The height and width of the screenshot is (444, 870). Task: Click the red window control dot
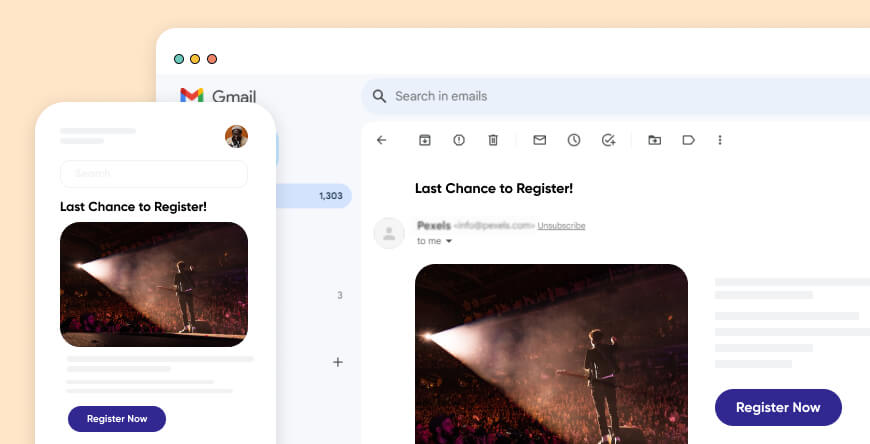click(x=212, y=59)
